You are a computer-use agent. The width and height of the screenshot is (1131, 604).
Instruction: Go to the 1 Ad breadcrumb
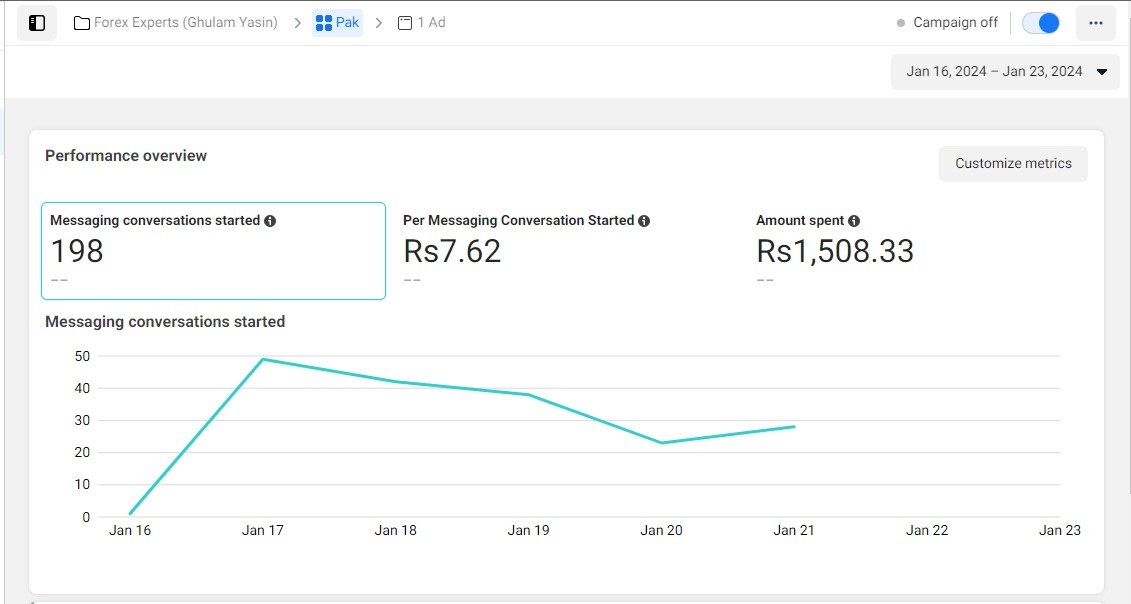click(x=431, y=22)
